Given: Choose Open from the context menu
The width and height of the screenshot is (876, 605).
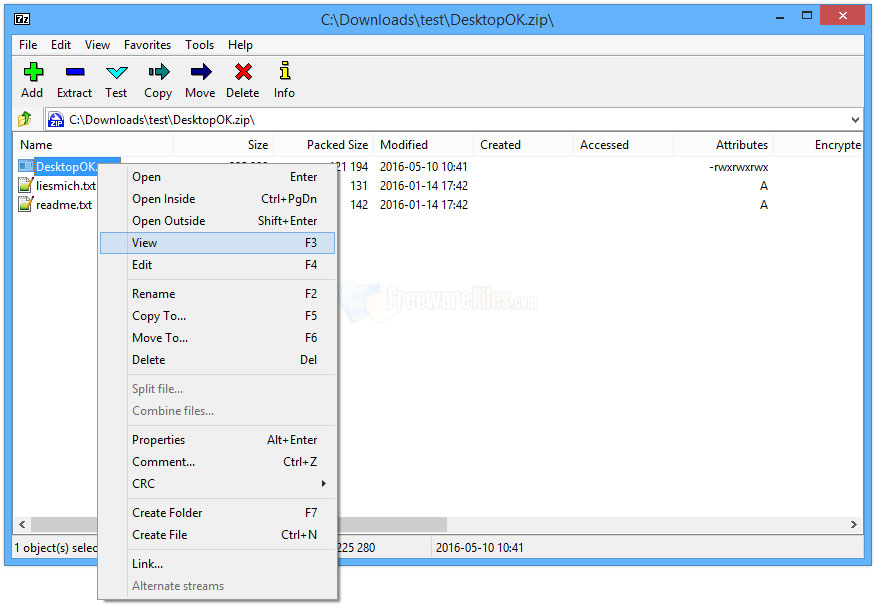Looking at the screenshot, I should [218, 177].
